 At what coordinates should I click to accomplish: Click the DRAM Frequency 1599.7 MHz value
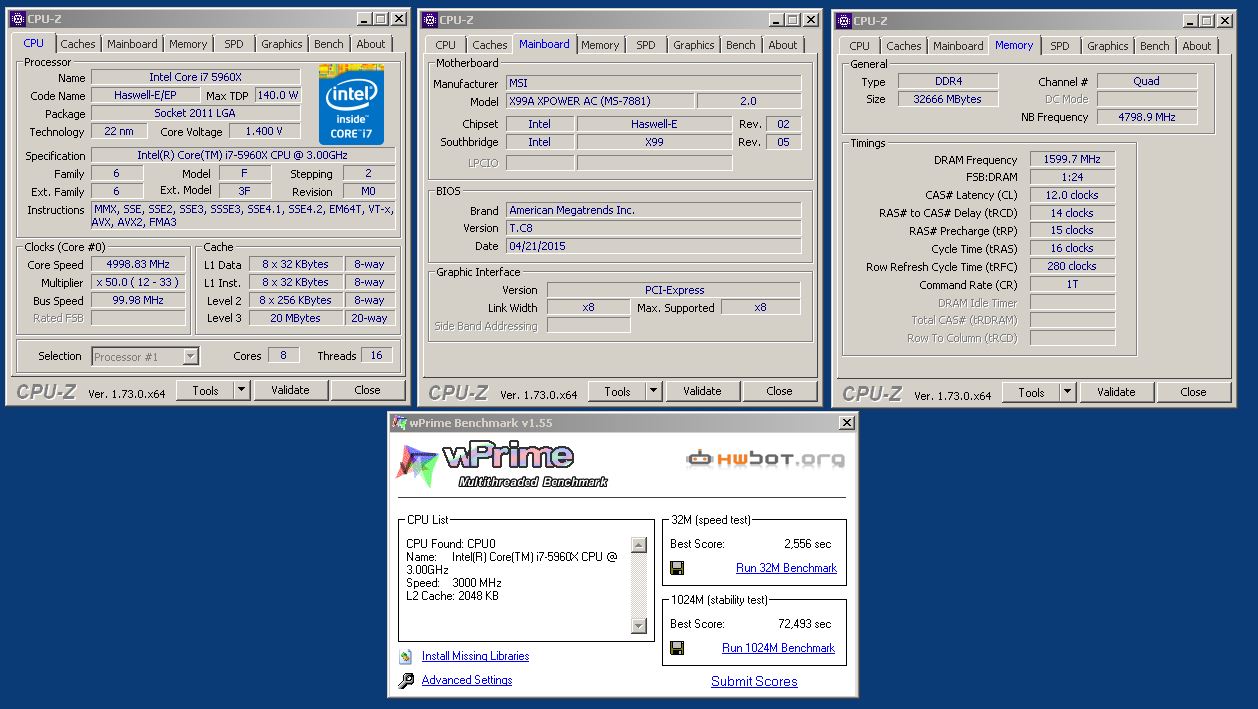(1072, 159)
